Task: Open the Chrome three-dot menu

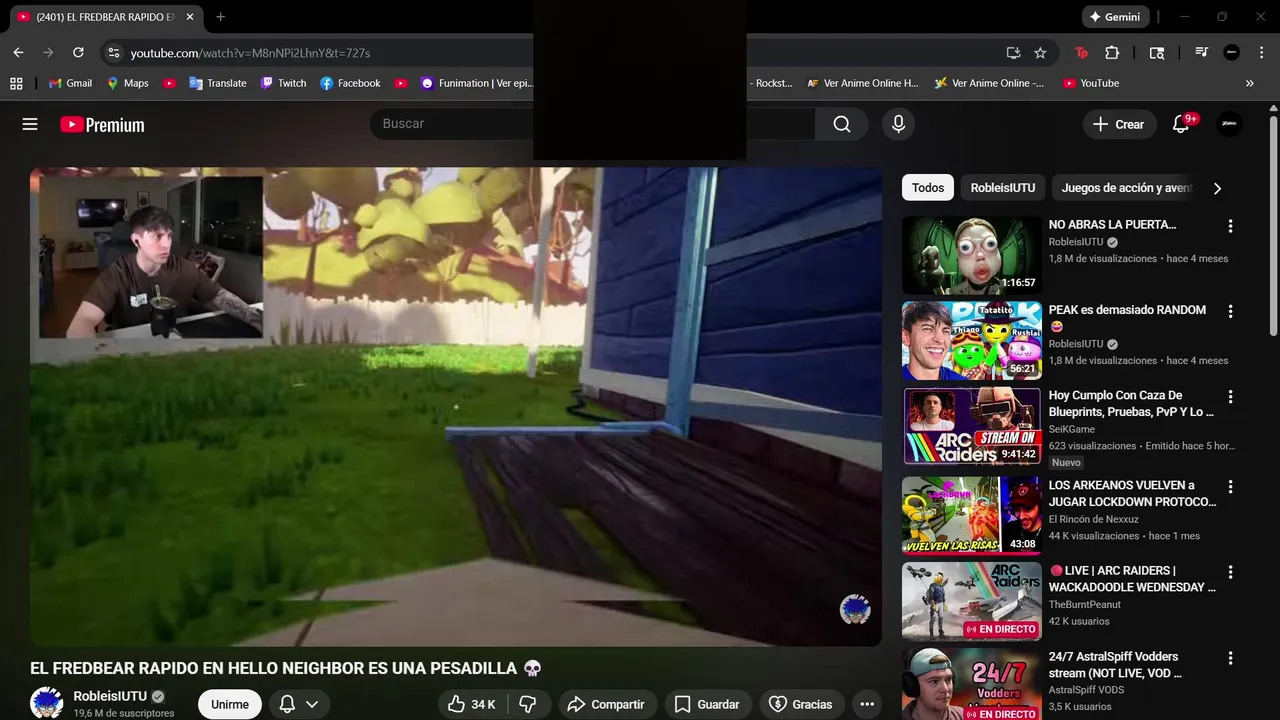Action: click(x=1260, y=52)
